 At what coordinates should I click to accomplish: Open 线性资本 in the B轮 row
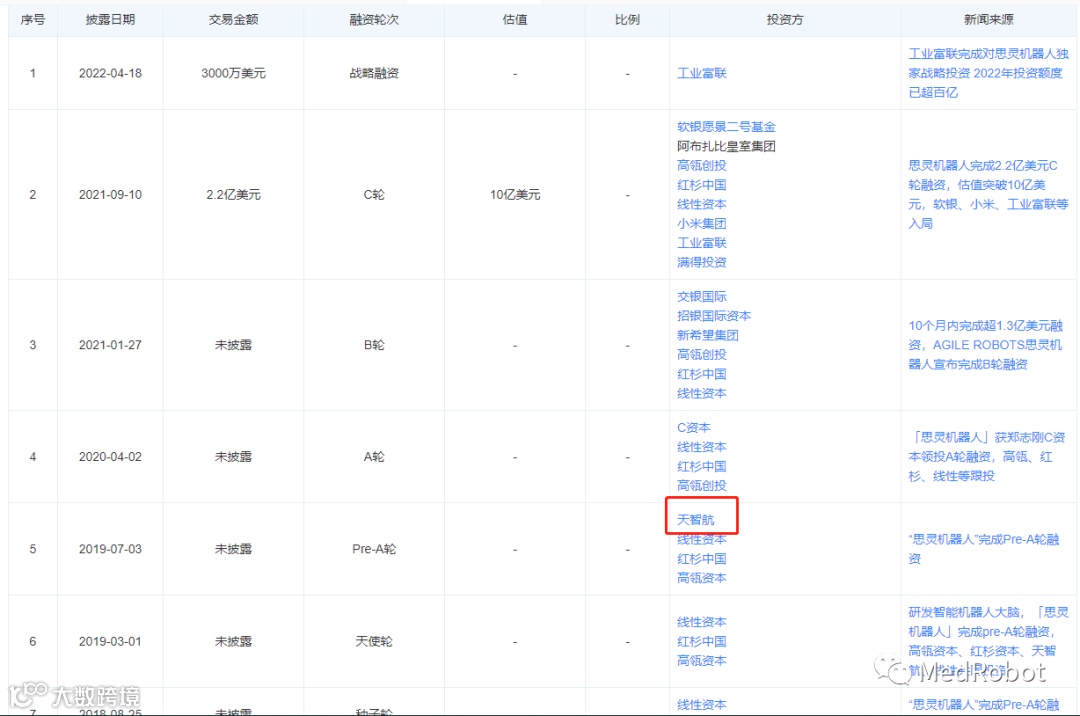point(701,393)
